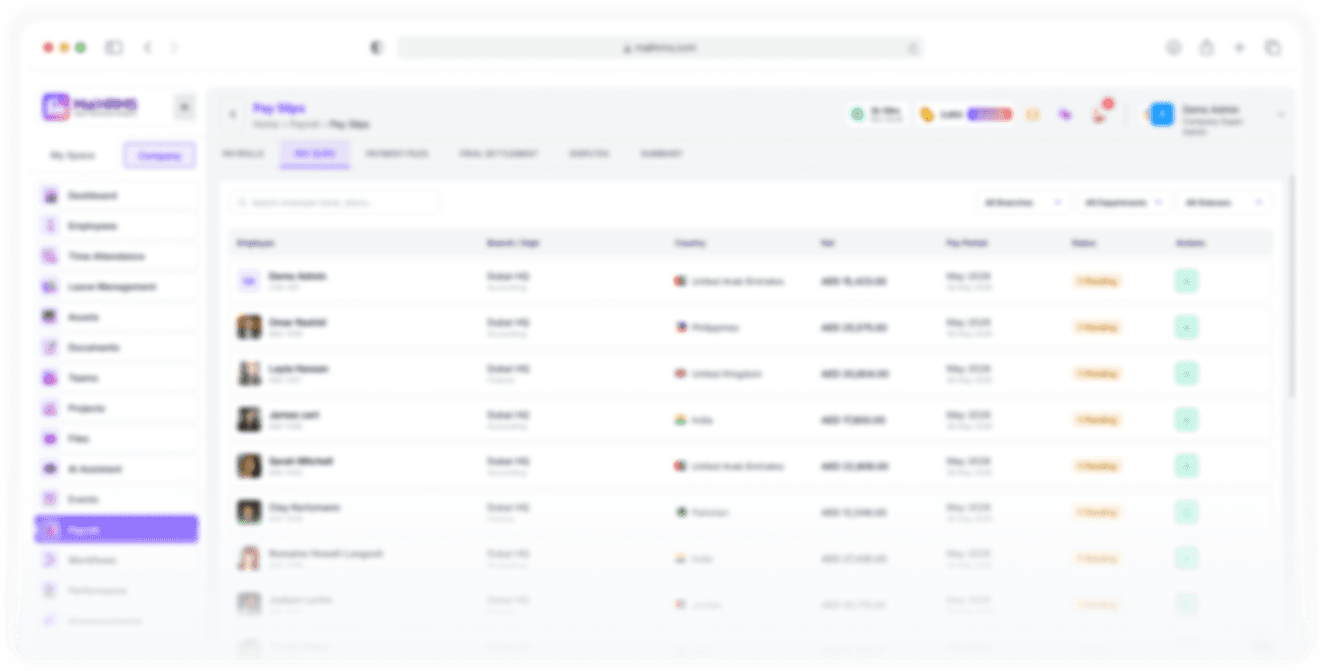Image resolution: width=1323 pixels, height=671 pixels.
Task: Open Performance in the sidebar
Action: (x=116, y=591)
